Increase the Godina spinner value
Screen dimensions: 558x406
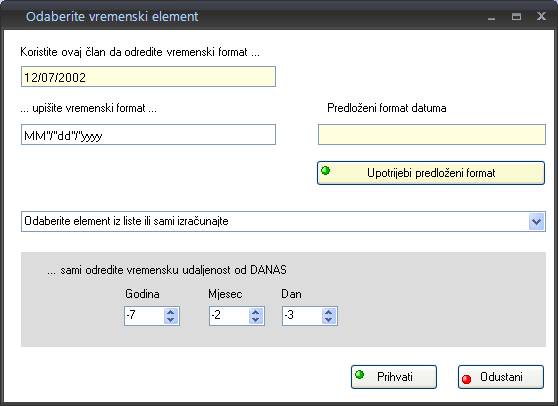click(x=170, y=312)
